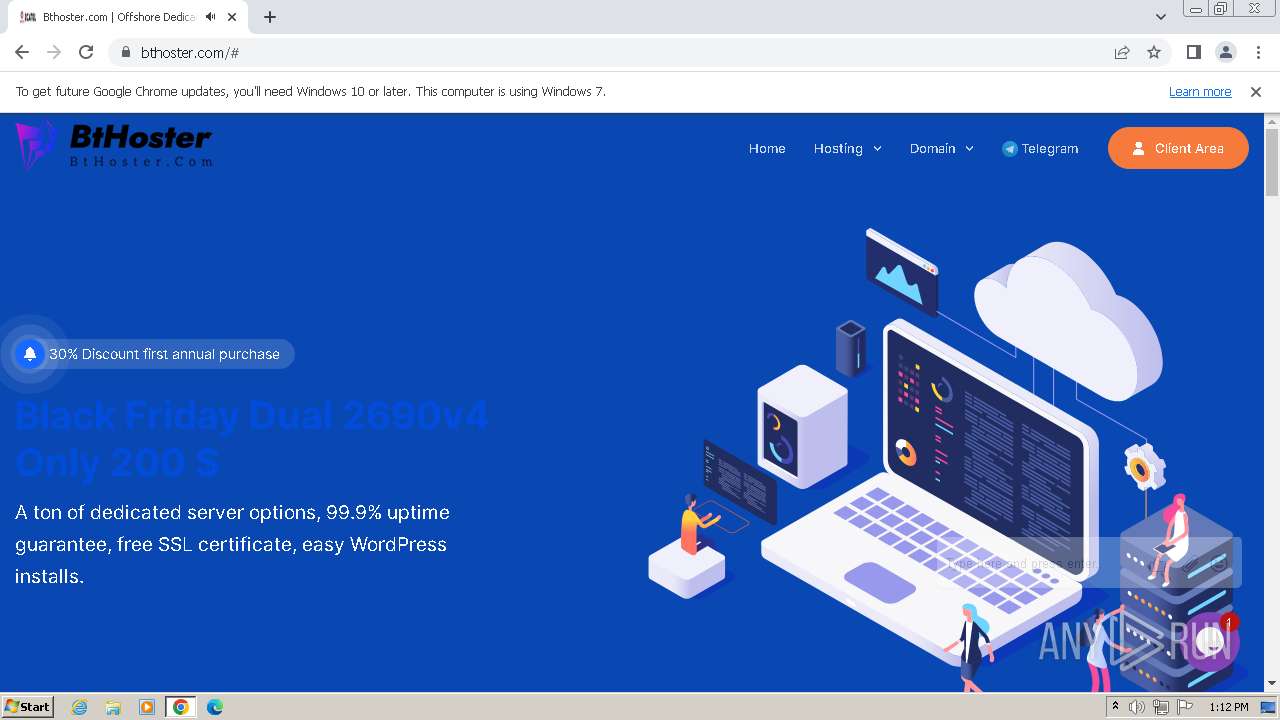Select the Chrome taskbar button
Image resolution: width=1280 pixels, height=720 pixels.
pos(180,707)
